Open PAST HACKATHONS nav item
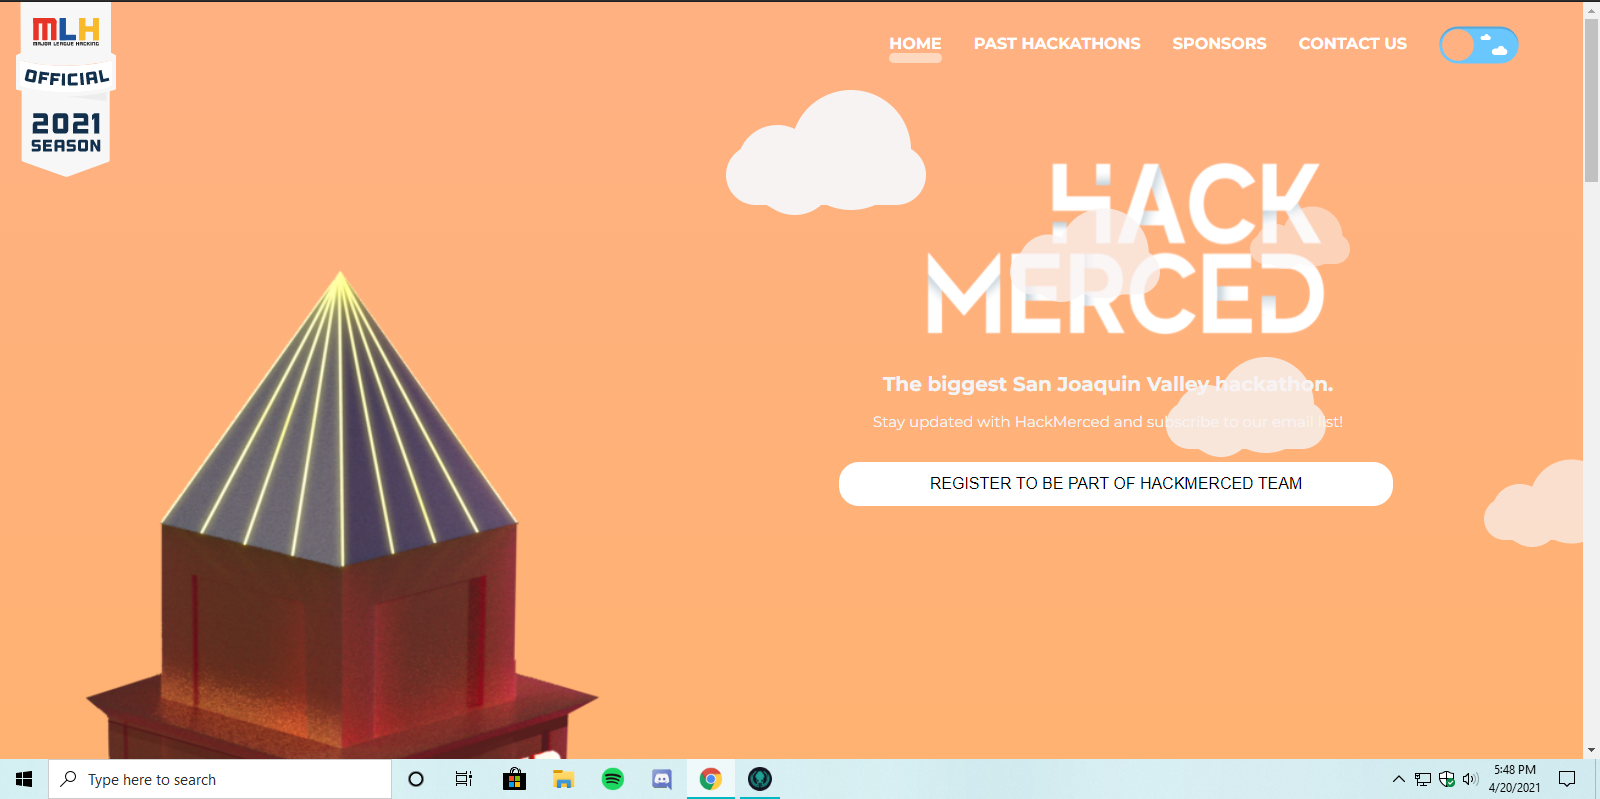1600x799 pixels. [1057, 44]
